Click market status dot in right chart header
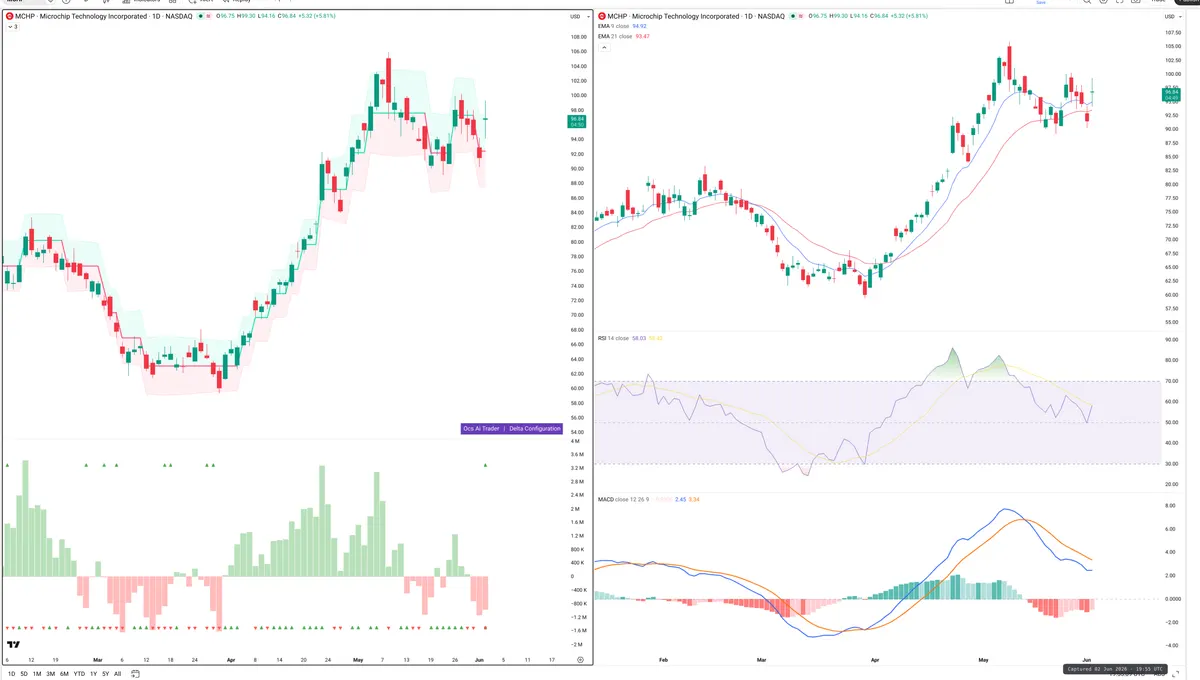 791,17
